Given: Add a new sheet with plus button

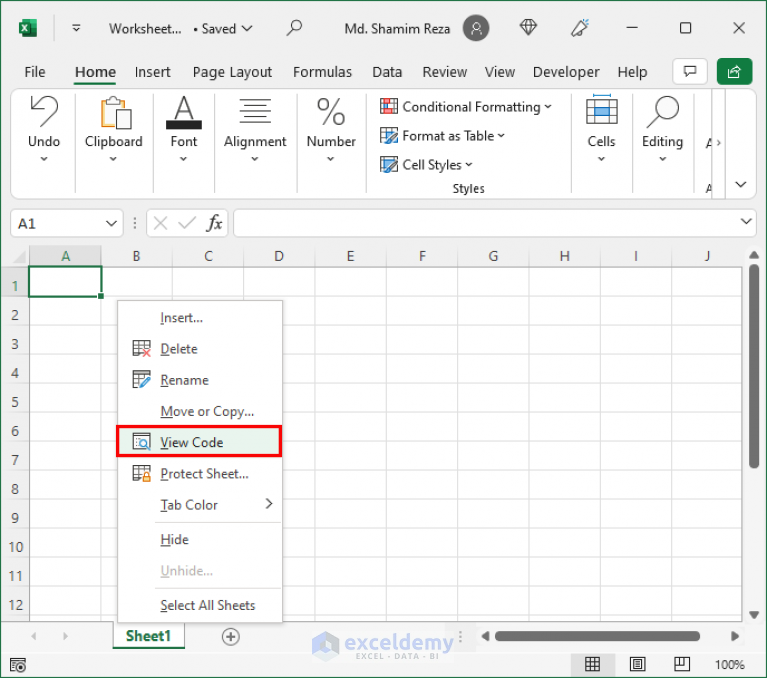Looking at the screenshot, I should click(x=230, y=636).
